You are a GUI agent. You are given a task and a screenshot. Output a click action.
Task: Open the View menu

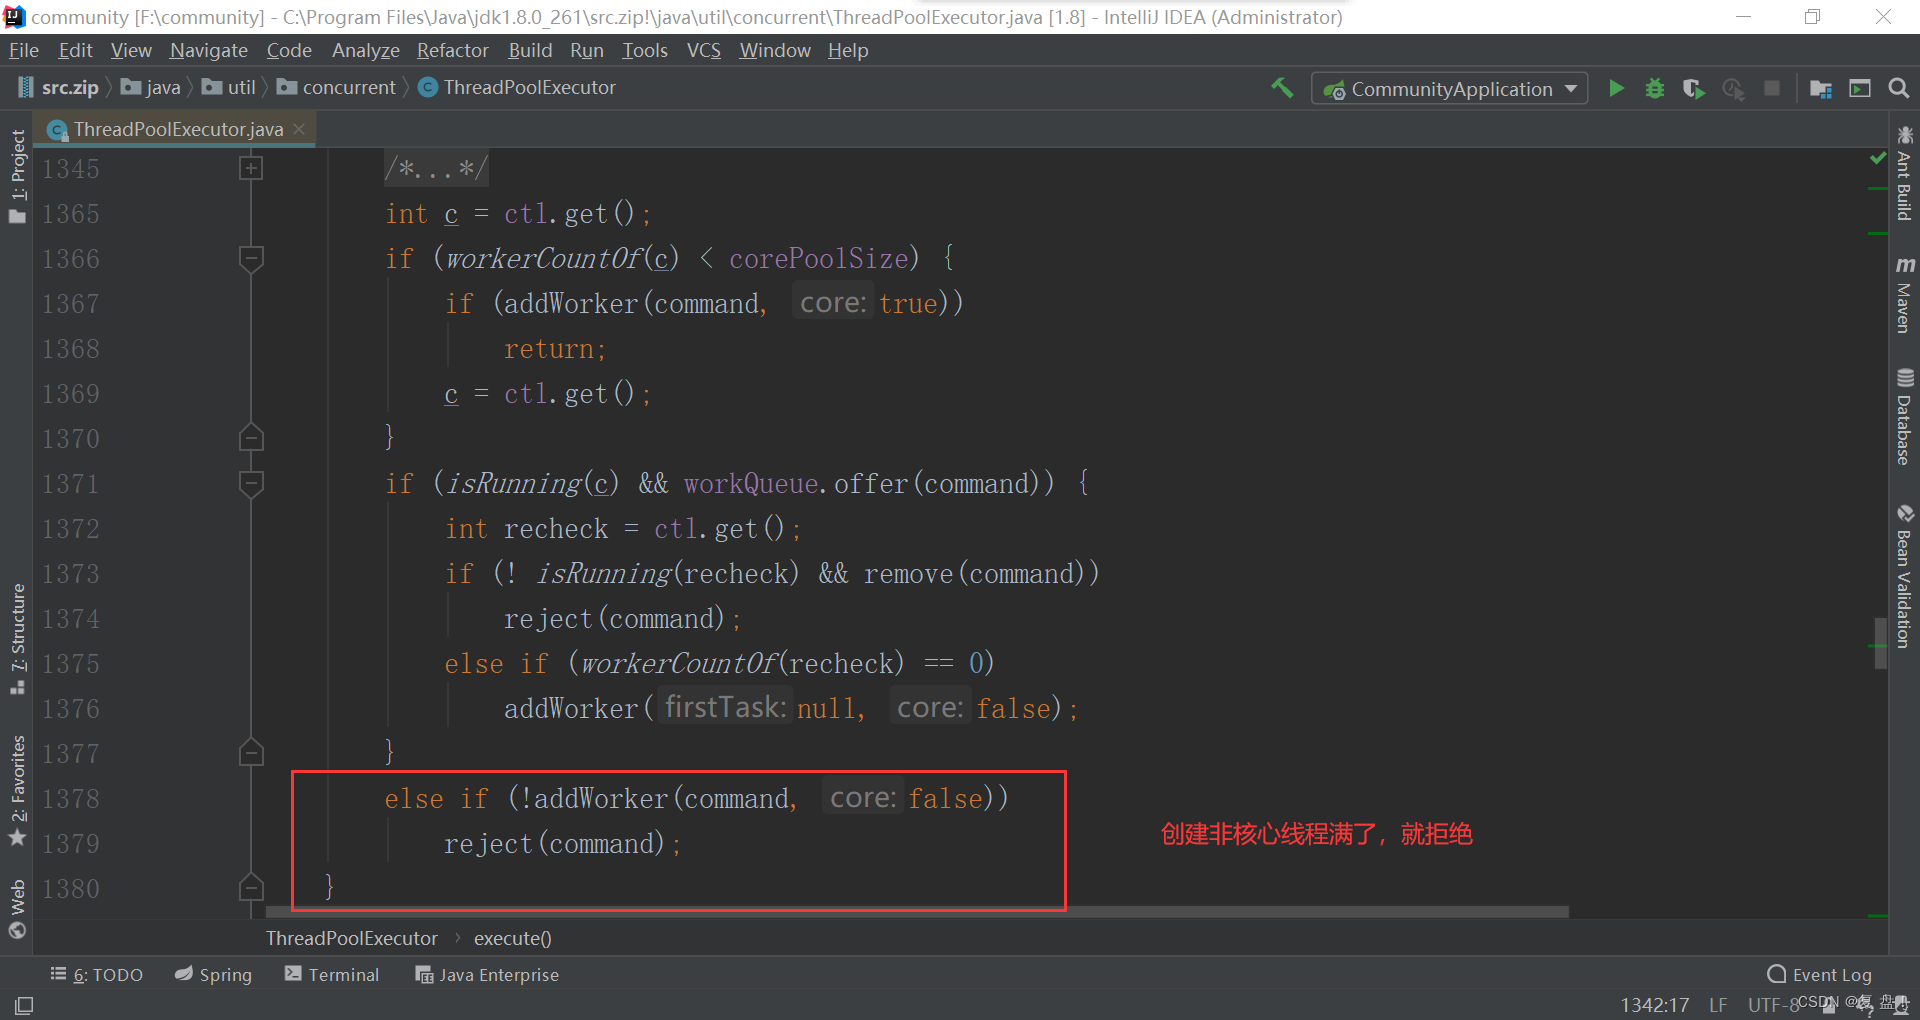131,50
